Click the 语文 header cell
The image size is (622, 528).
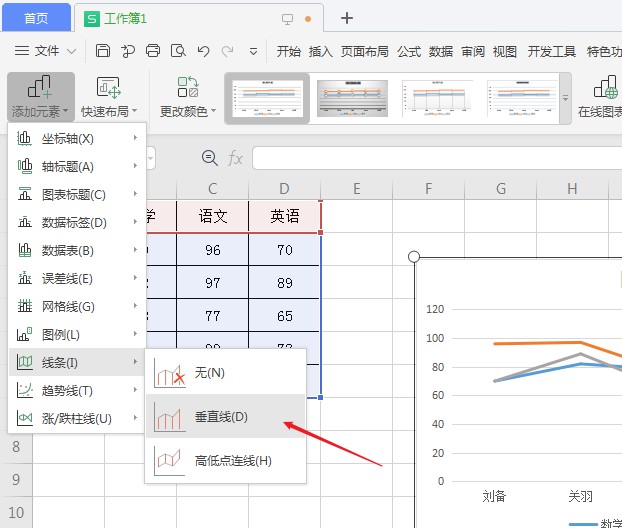[213, 216]
